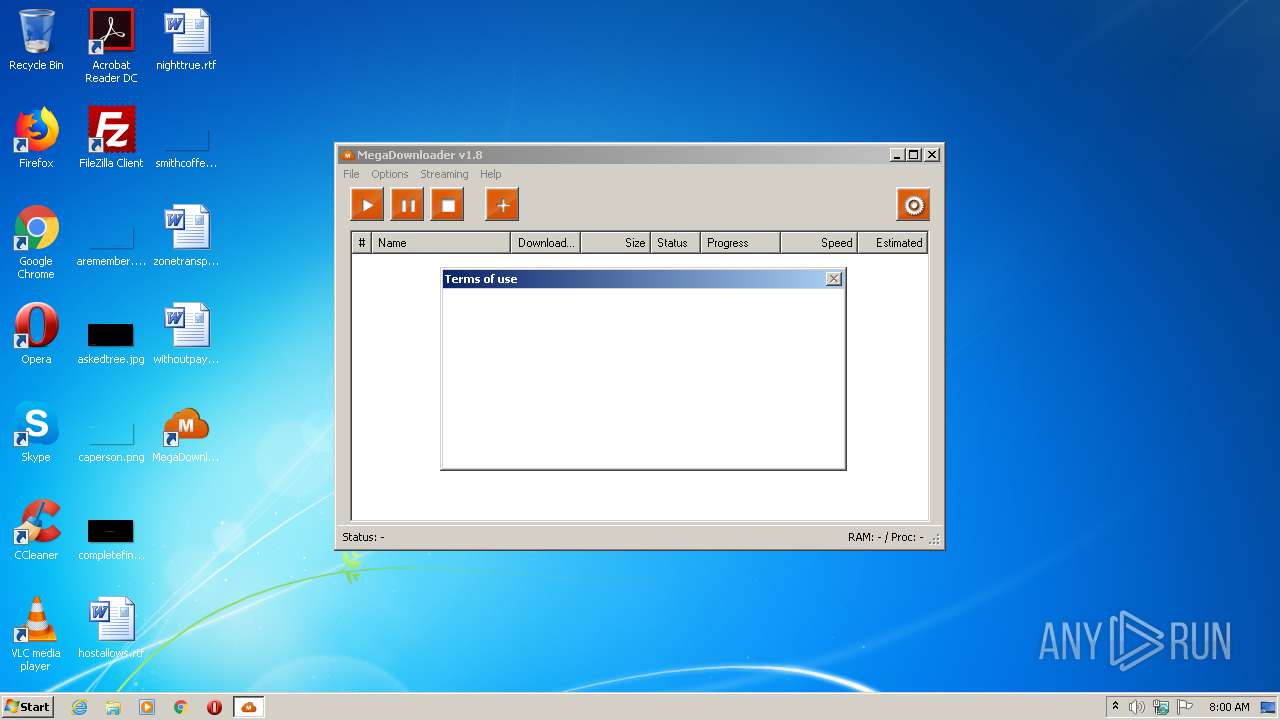Select hostallows document on desktop
Image resolution: width=1280 pixels, height=720 pixels.
pos(111,628)
